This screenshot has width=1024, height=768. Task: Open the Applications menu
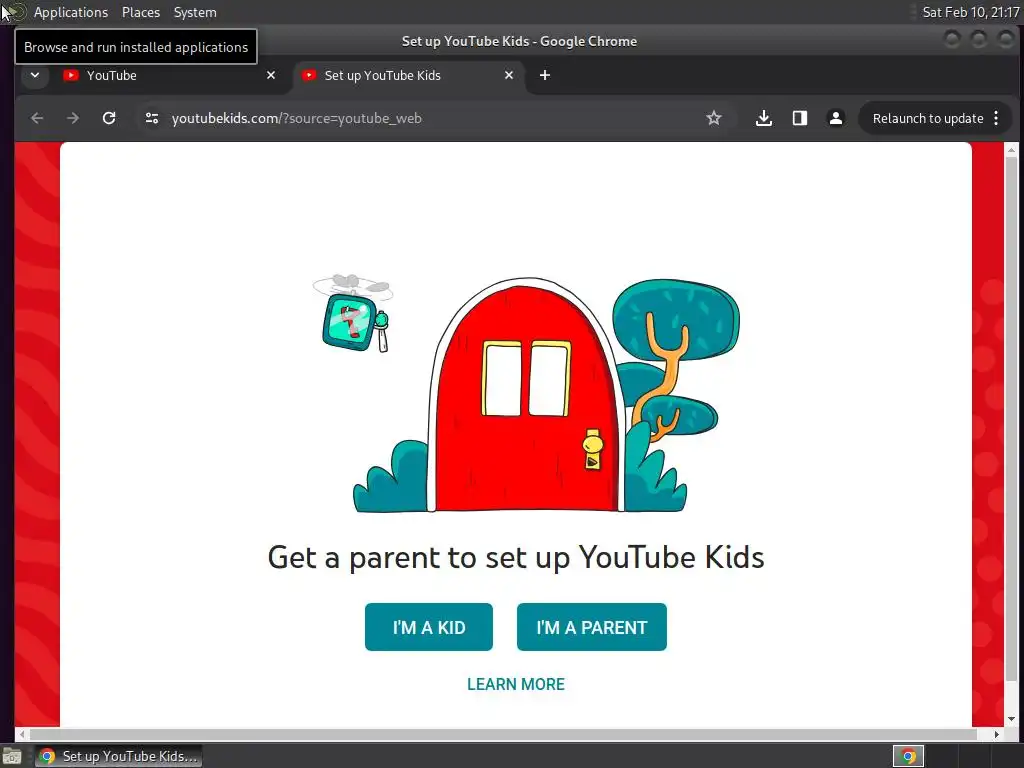coord(71,12)
